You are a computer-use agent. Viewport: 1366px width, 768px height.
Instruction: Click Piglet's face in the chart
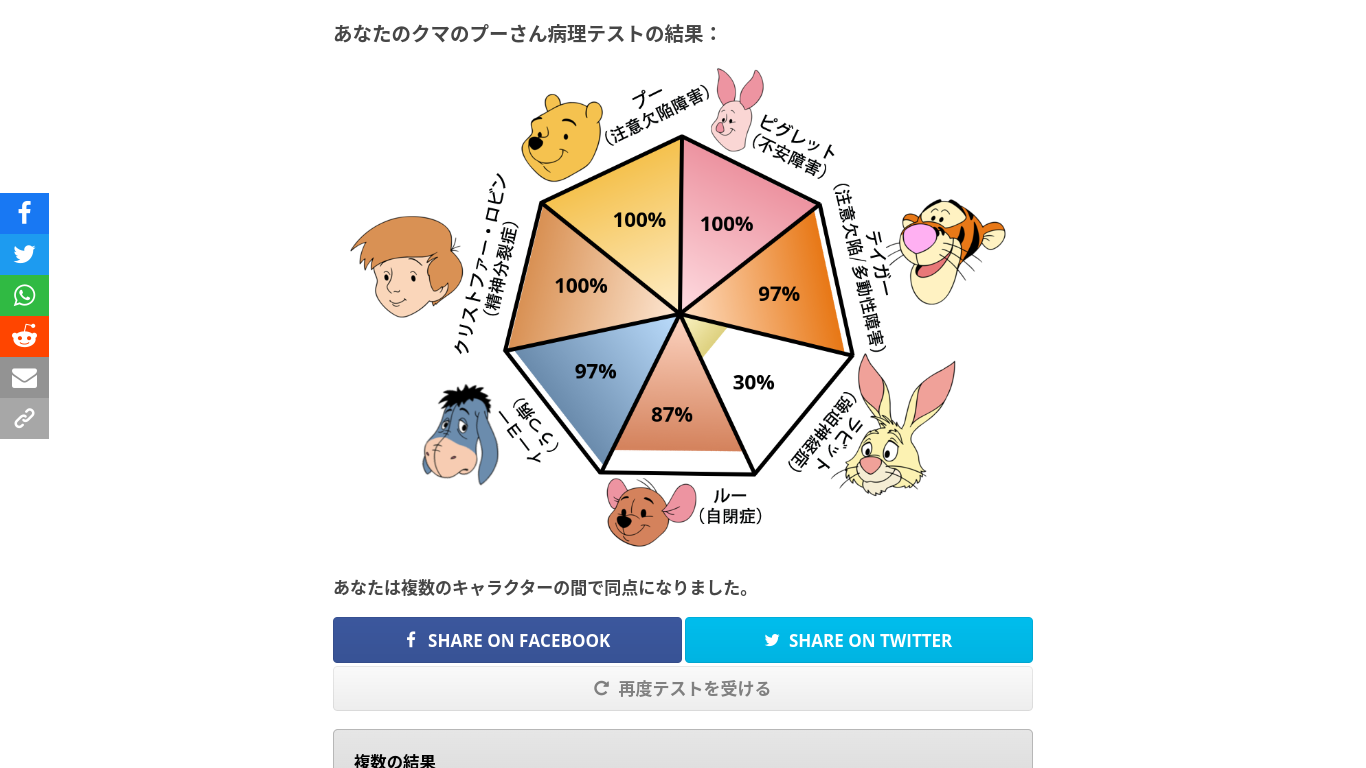[735, 112]
